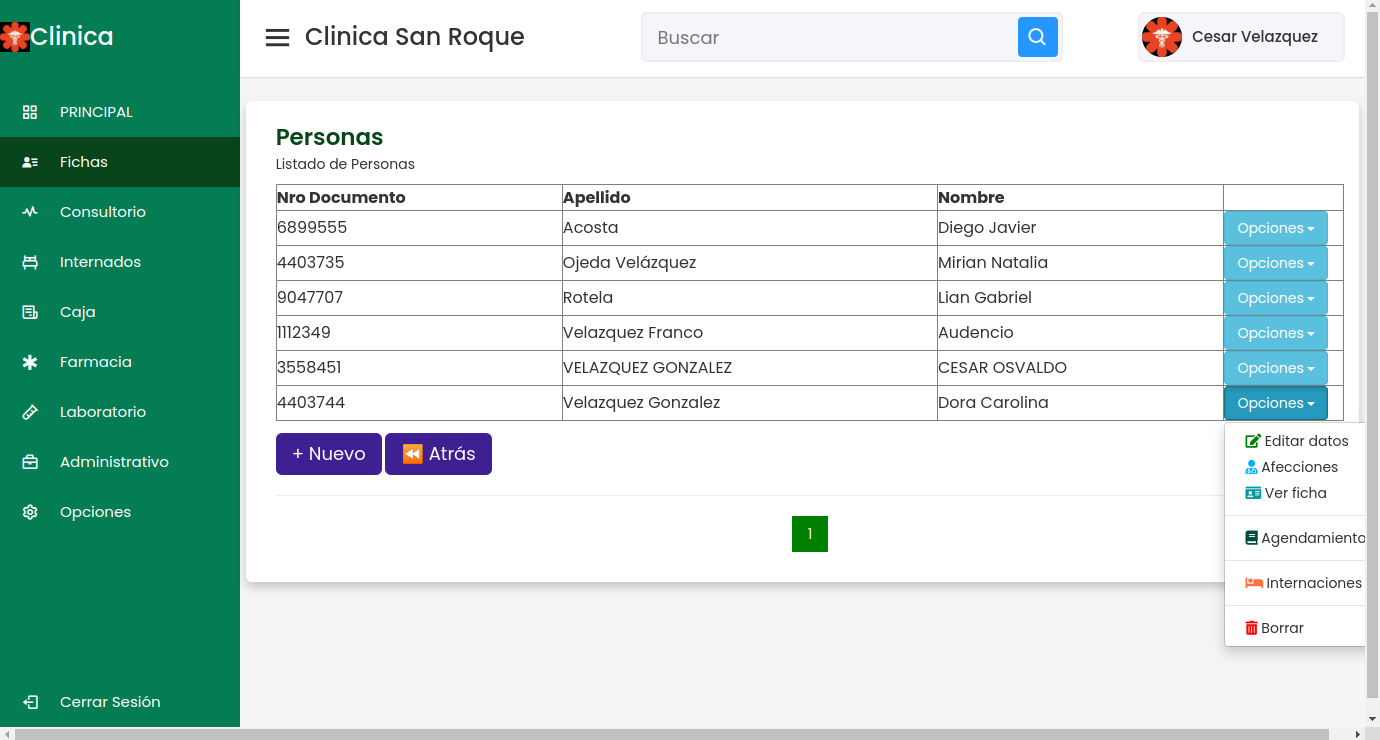Click the Opciones gear icon in sidebar

[x=30, y=512]
